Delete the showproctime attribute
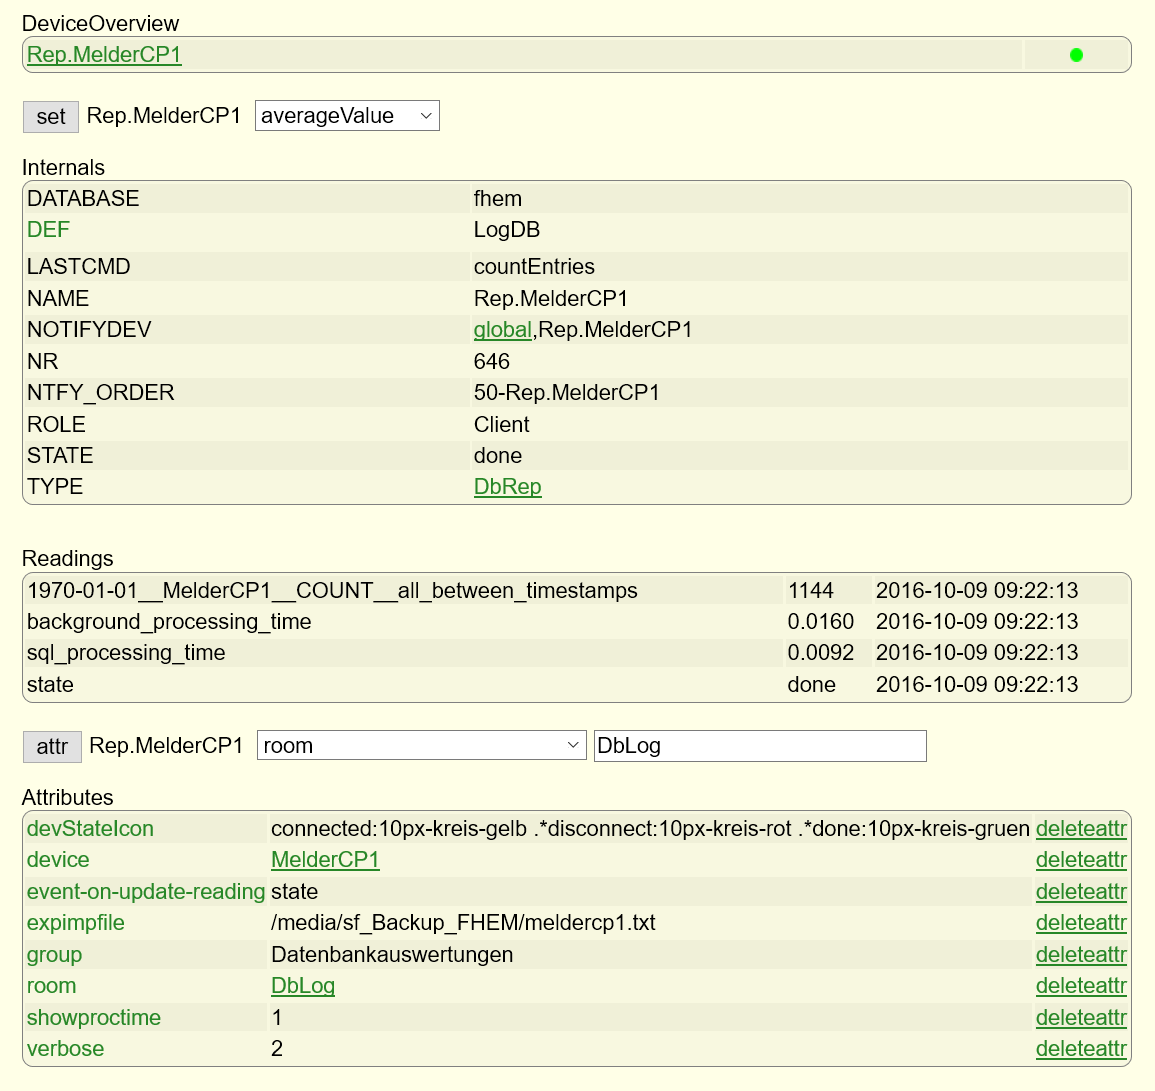The width and height of the screenshot is (1155, 1091). pyautogui.click(x=1081, y=1018)
